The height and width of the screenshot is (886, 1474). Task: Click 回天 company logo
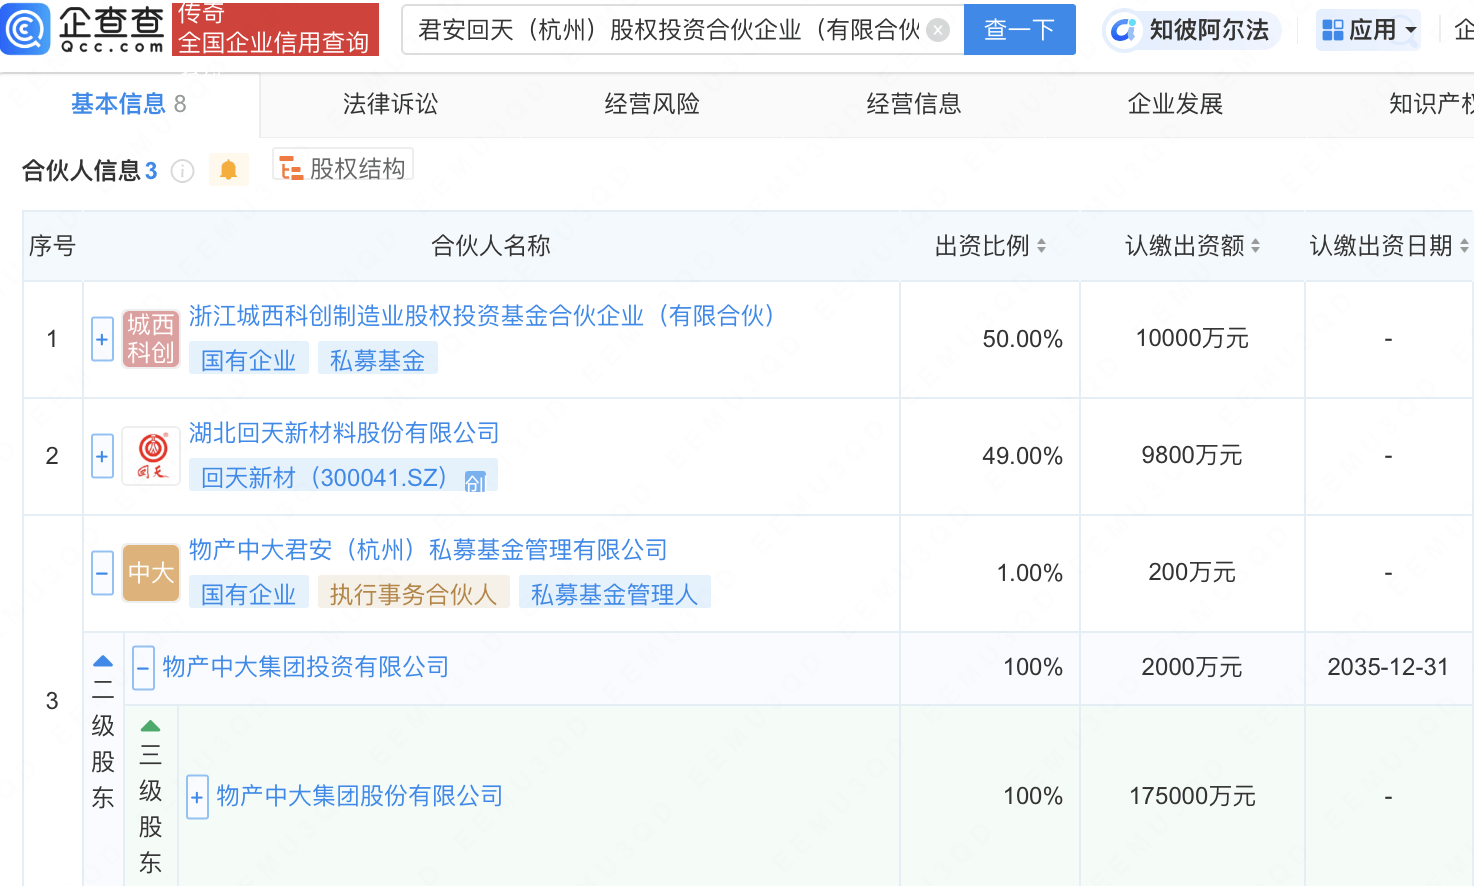click(x=151, y=456)
